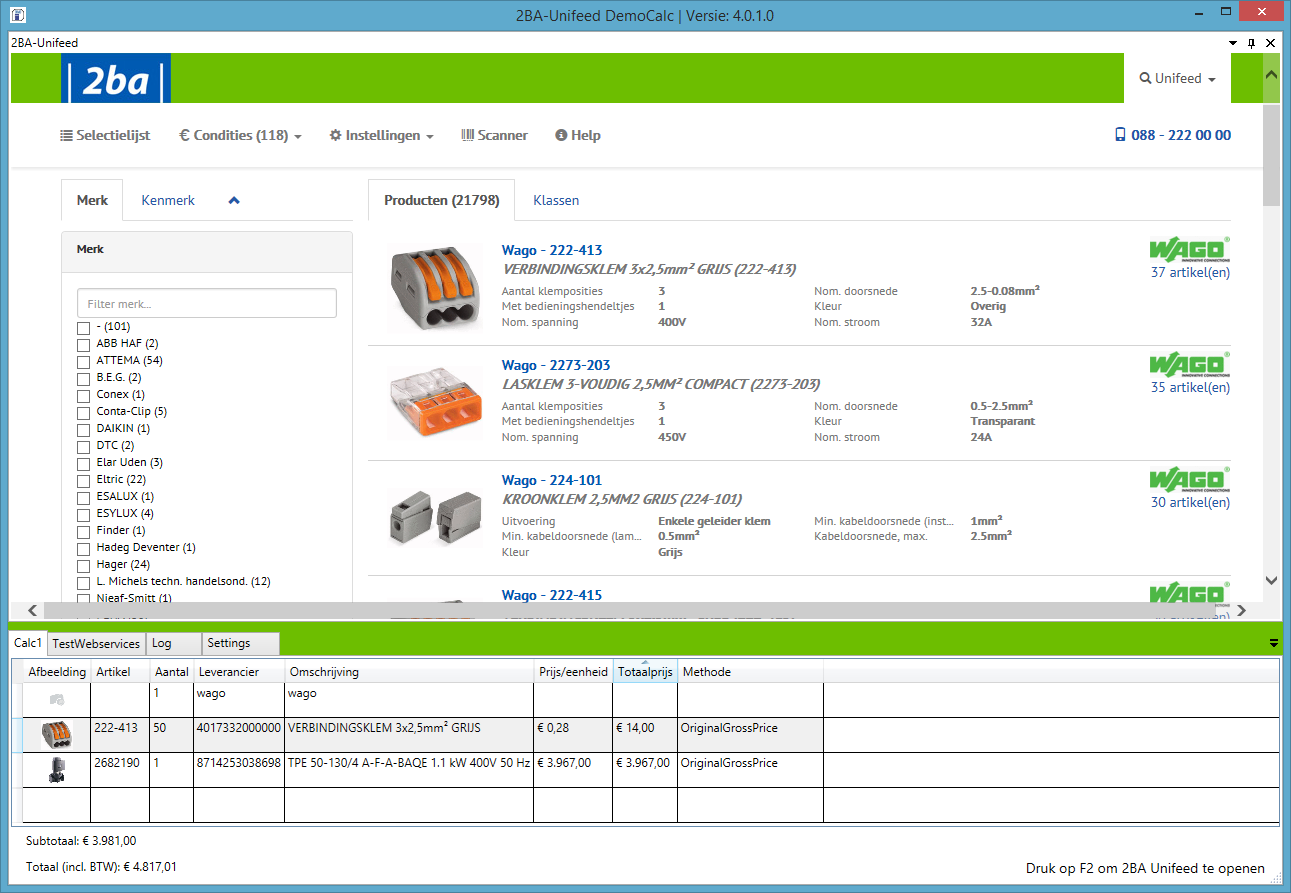Collapse the filter panel using the Kenmerk chevron

click(x=234, y=199)
